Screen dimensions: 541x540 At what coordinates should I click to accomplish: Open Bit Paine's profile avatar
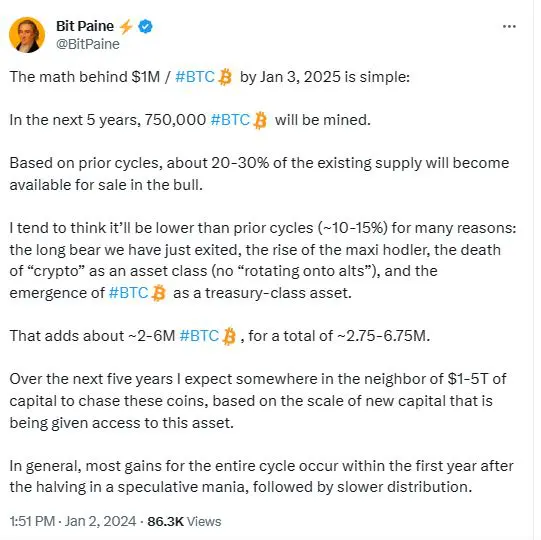point(27,35)
